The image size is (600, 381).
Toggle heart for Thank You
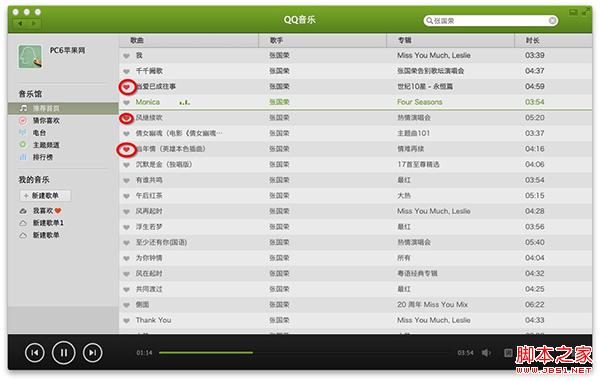pyautogui.click(x=126, y=321)
